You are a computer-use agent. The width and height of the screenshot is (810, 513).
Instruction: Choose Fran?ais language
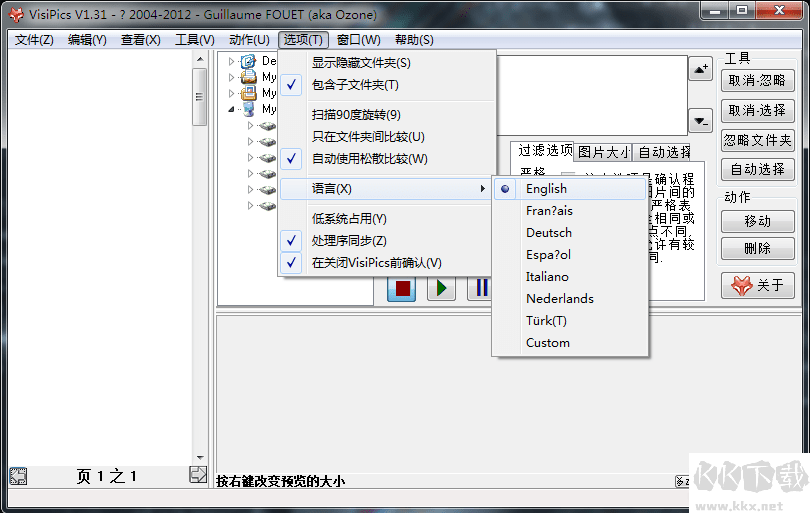pos(570,211)
